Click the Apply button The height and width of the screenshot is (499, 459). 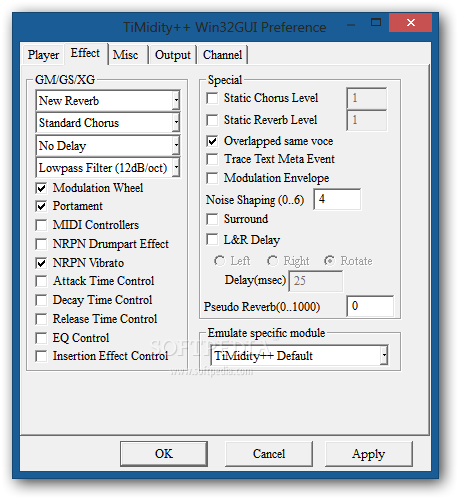pyautogui.click(x=369, y=453)
